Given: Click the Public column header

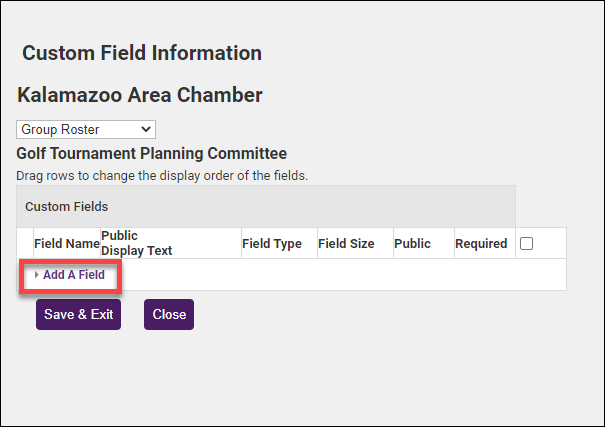Looking at the screenshot, I should (412, 243).
